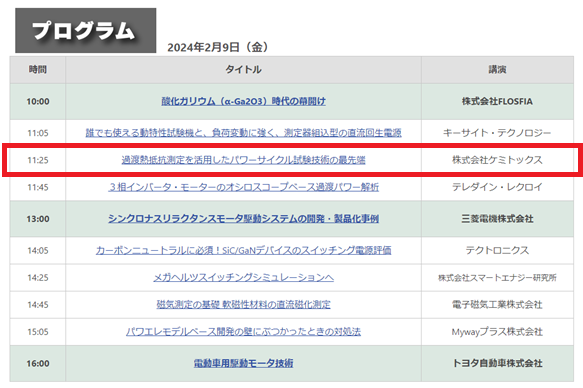Click the トヨタ自動車株式会社 speaker cell
The height and width of the screenshot is (388, 583).
point(497,363)
